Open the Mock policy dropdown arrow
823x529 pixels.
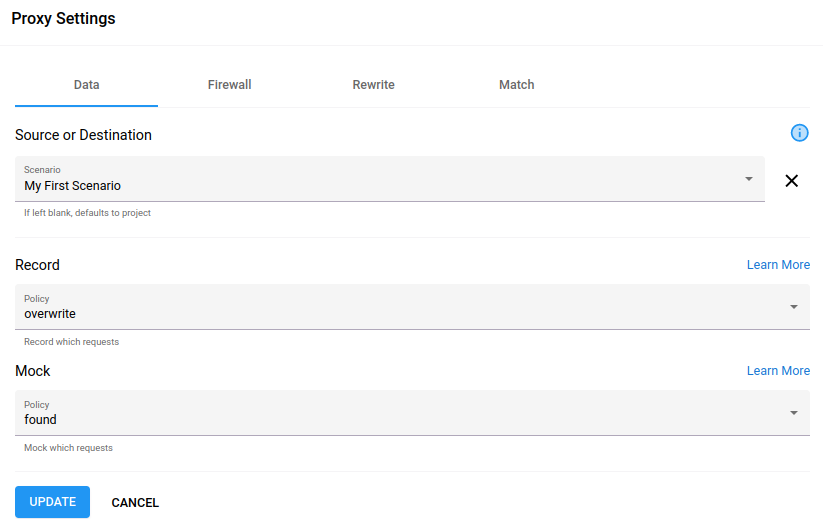793,413
